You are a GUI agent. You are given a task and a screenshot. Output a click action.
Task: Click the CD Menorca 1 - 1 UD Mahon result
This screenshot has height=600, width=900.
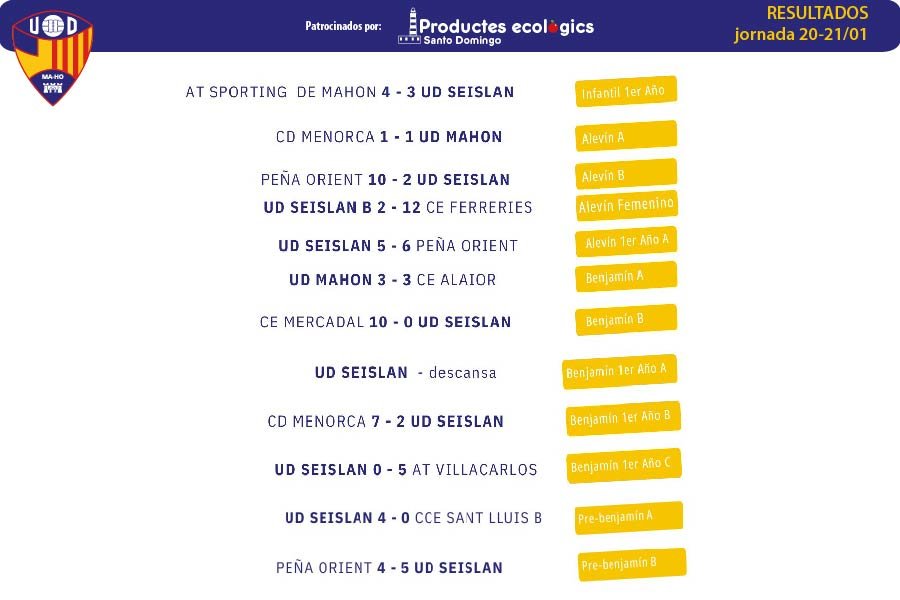click(389, 137)
